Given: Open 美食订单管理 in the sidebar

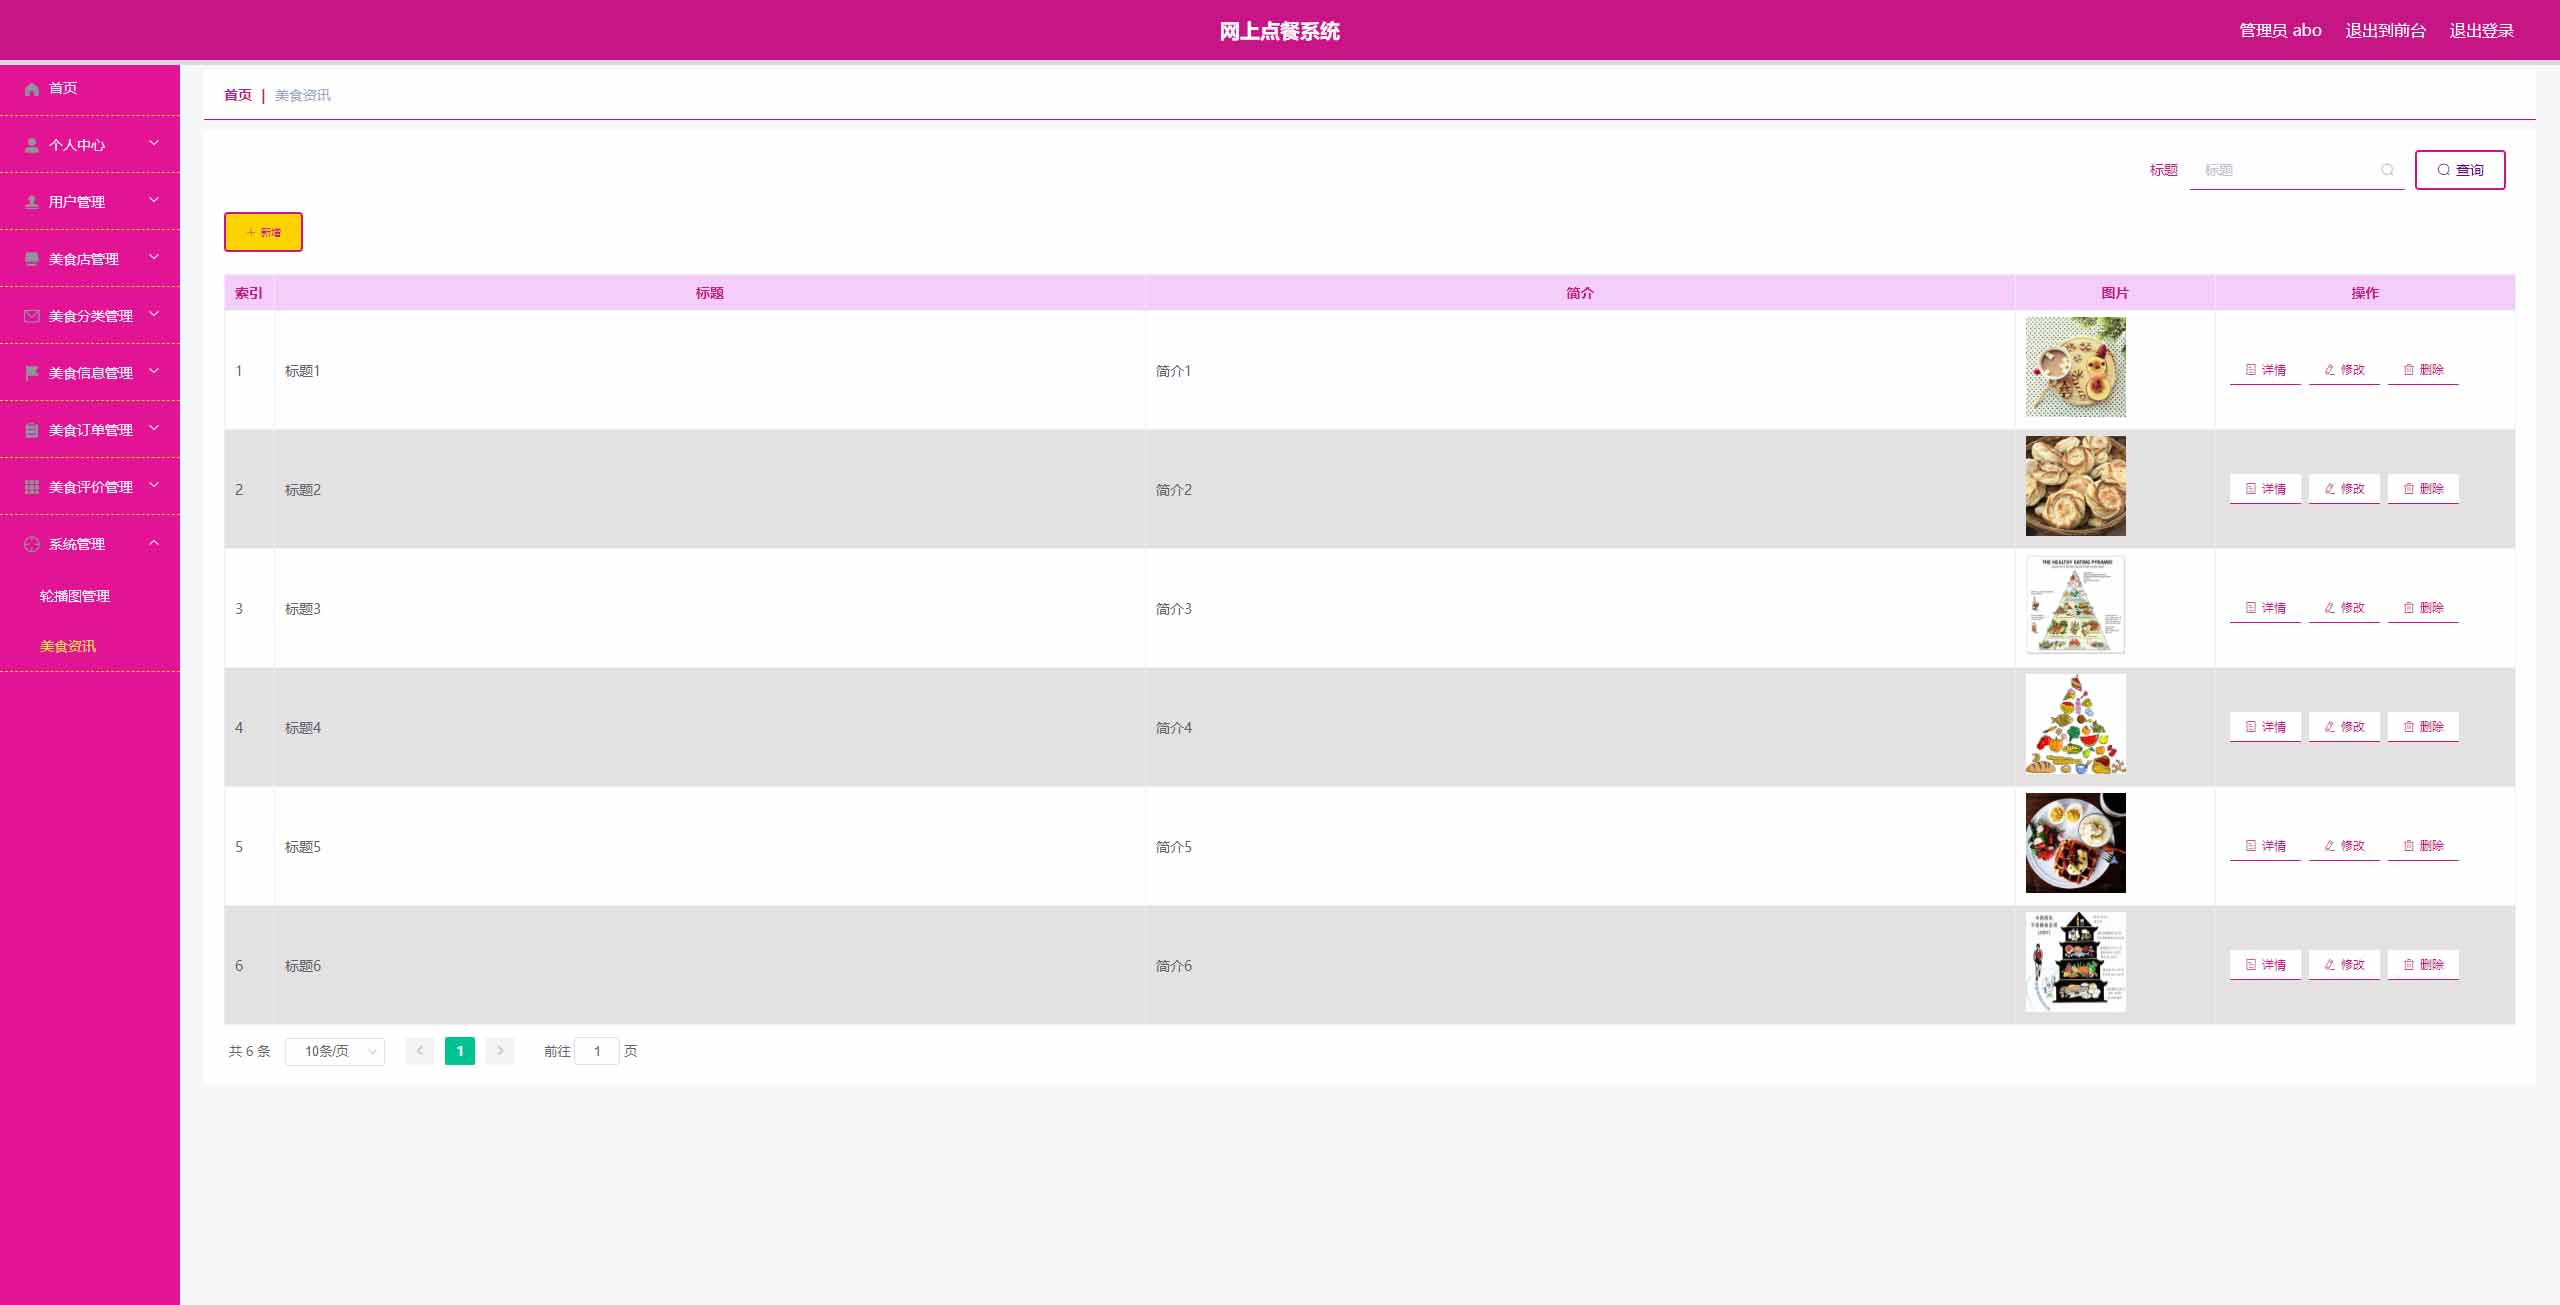Looking at the screenshot, I should 90,430.
